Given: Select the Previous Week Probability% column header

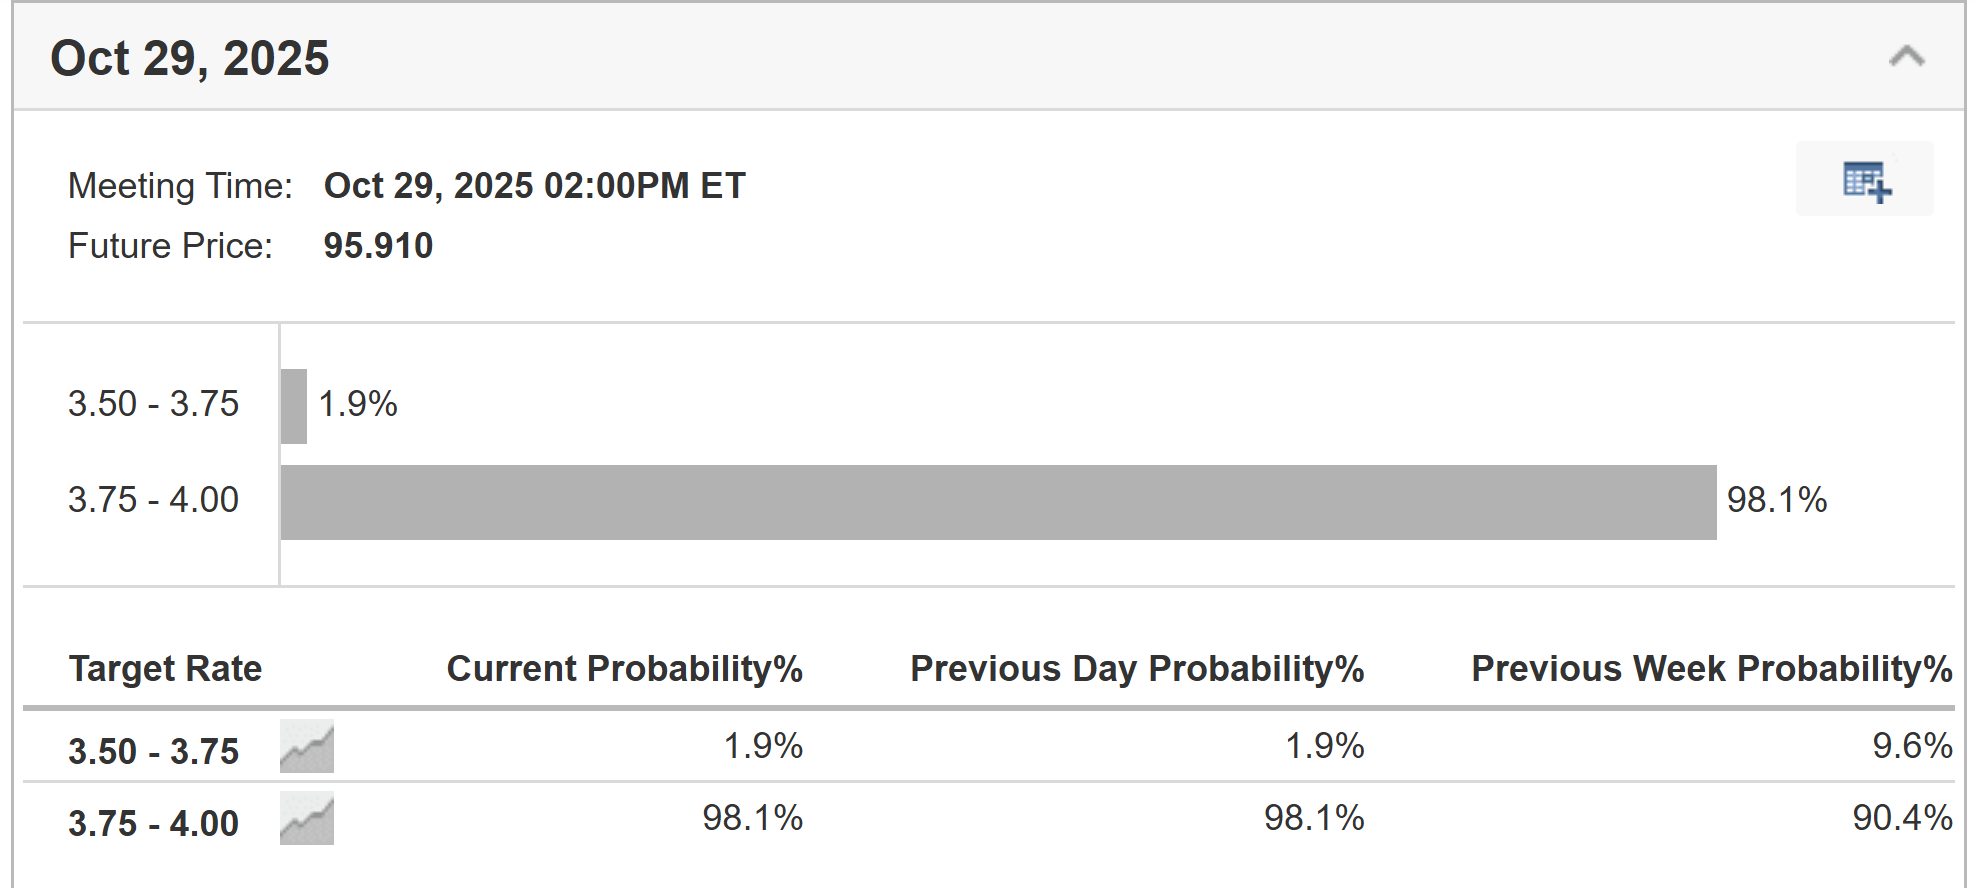Looking at the screenshot, I should pyautogui.click(x=1711, y=668).
